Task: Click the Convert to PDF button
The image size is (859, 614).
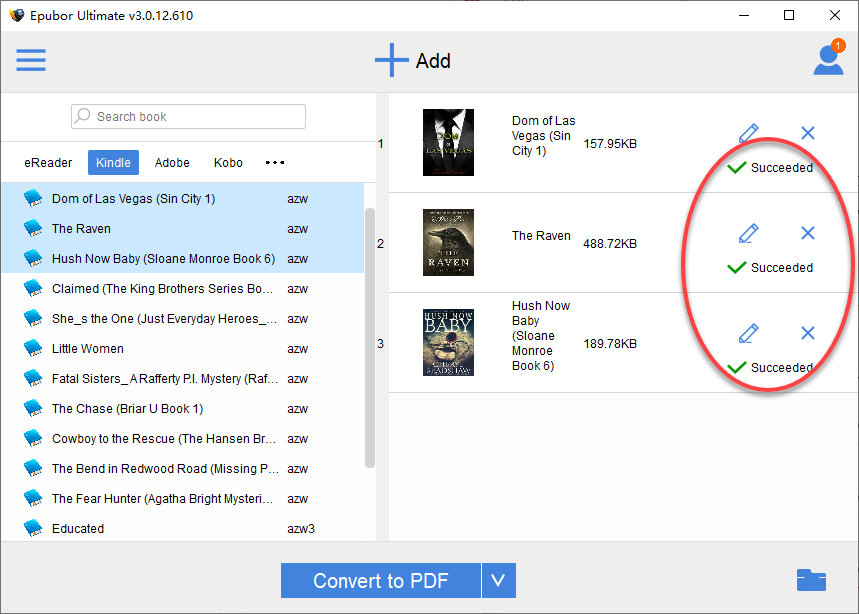Action: click(x=381, y=581)
